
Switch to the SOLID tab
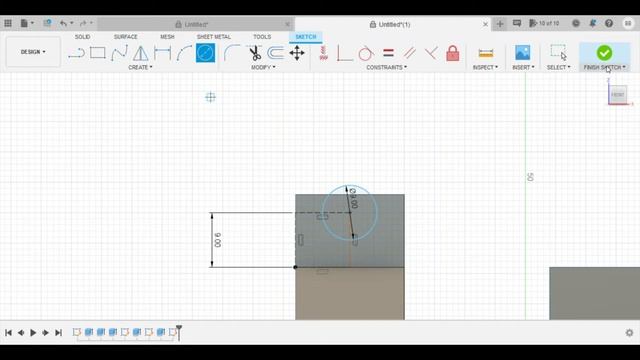[82, 37]
